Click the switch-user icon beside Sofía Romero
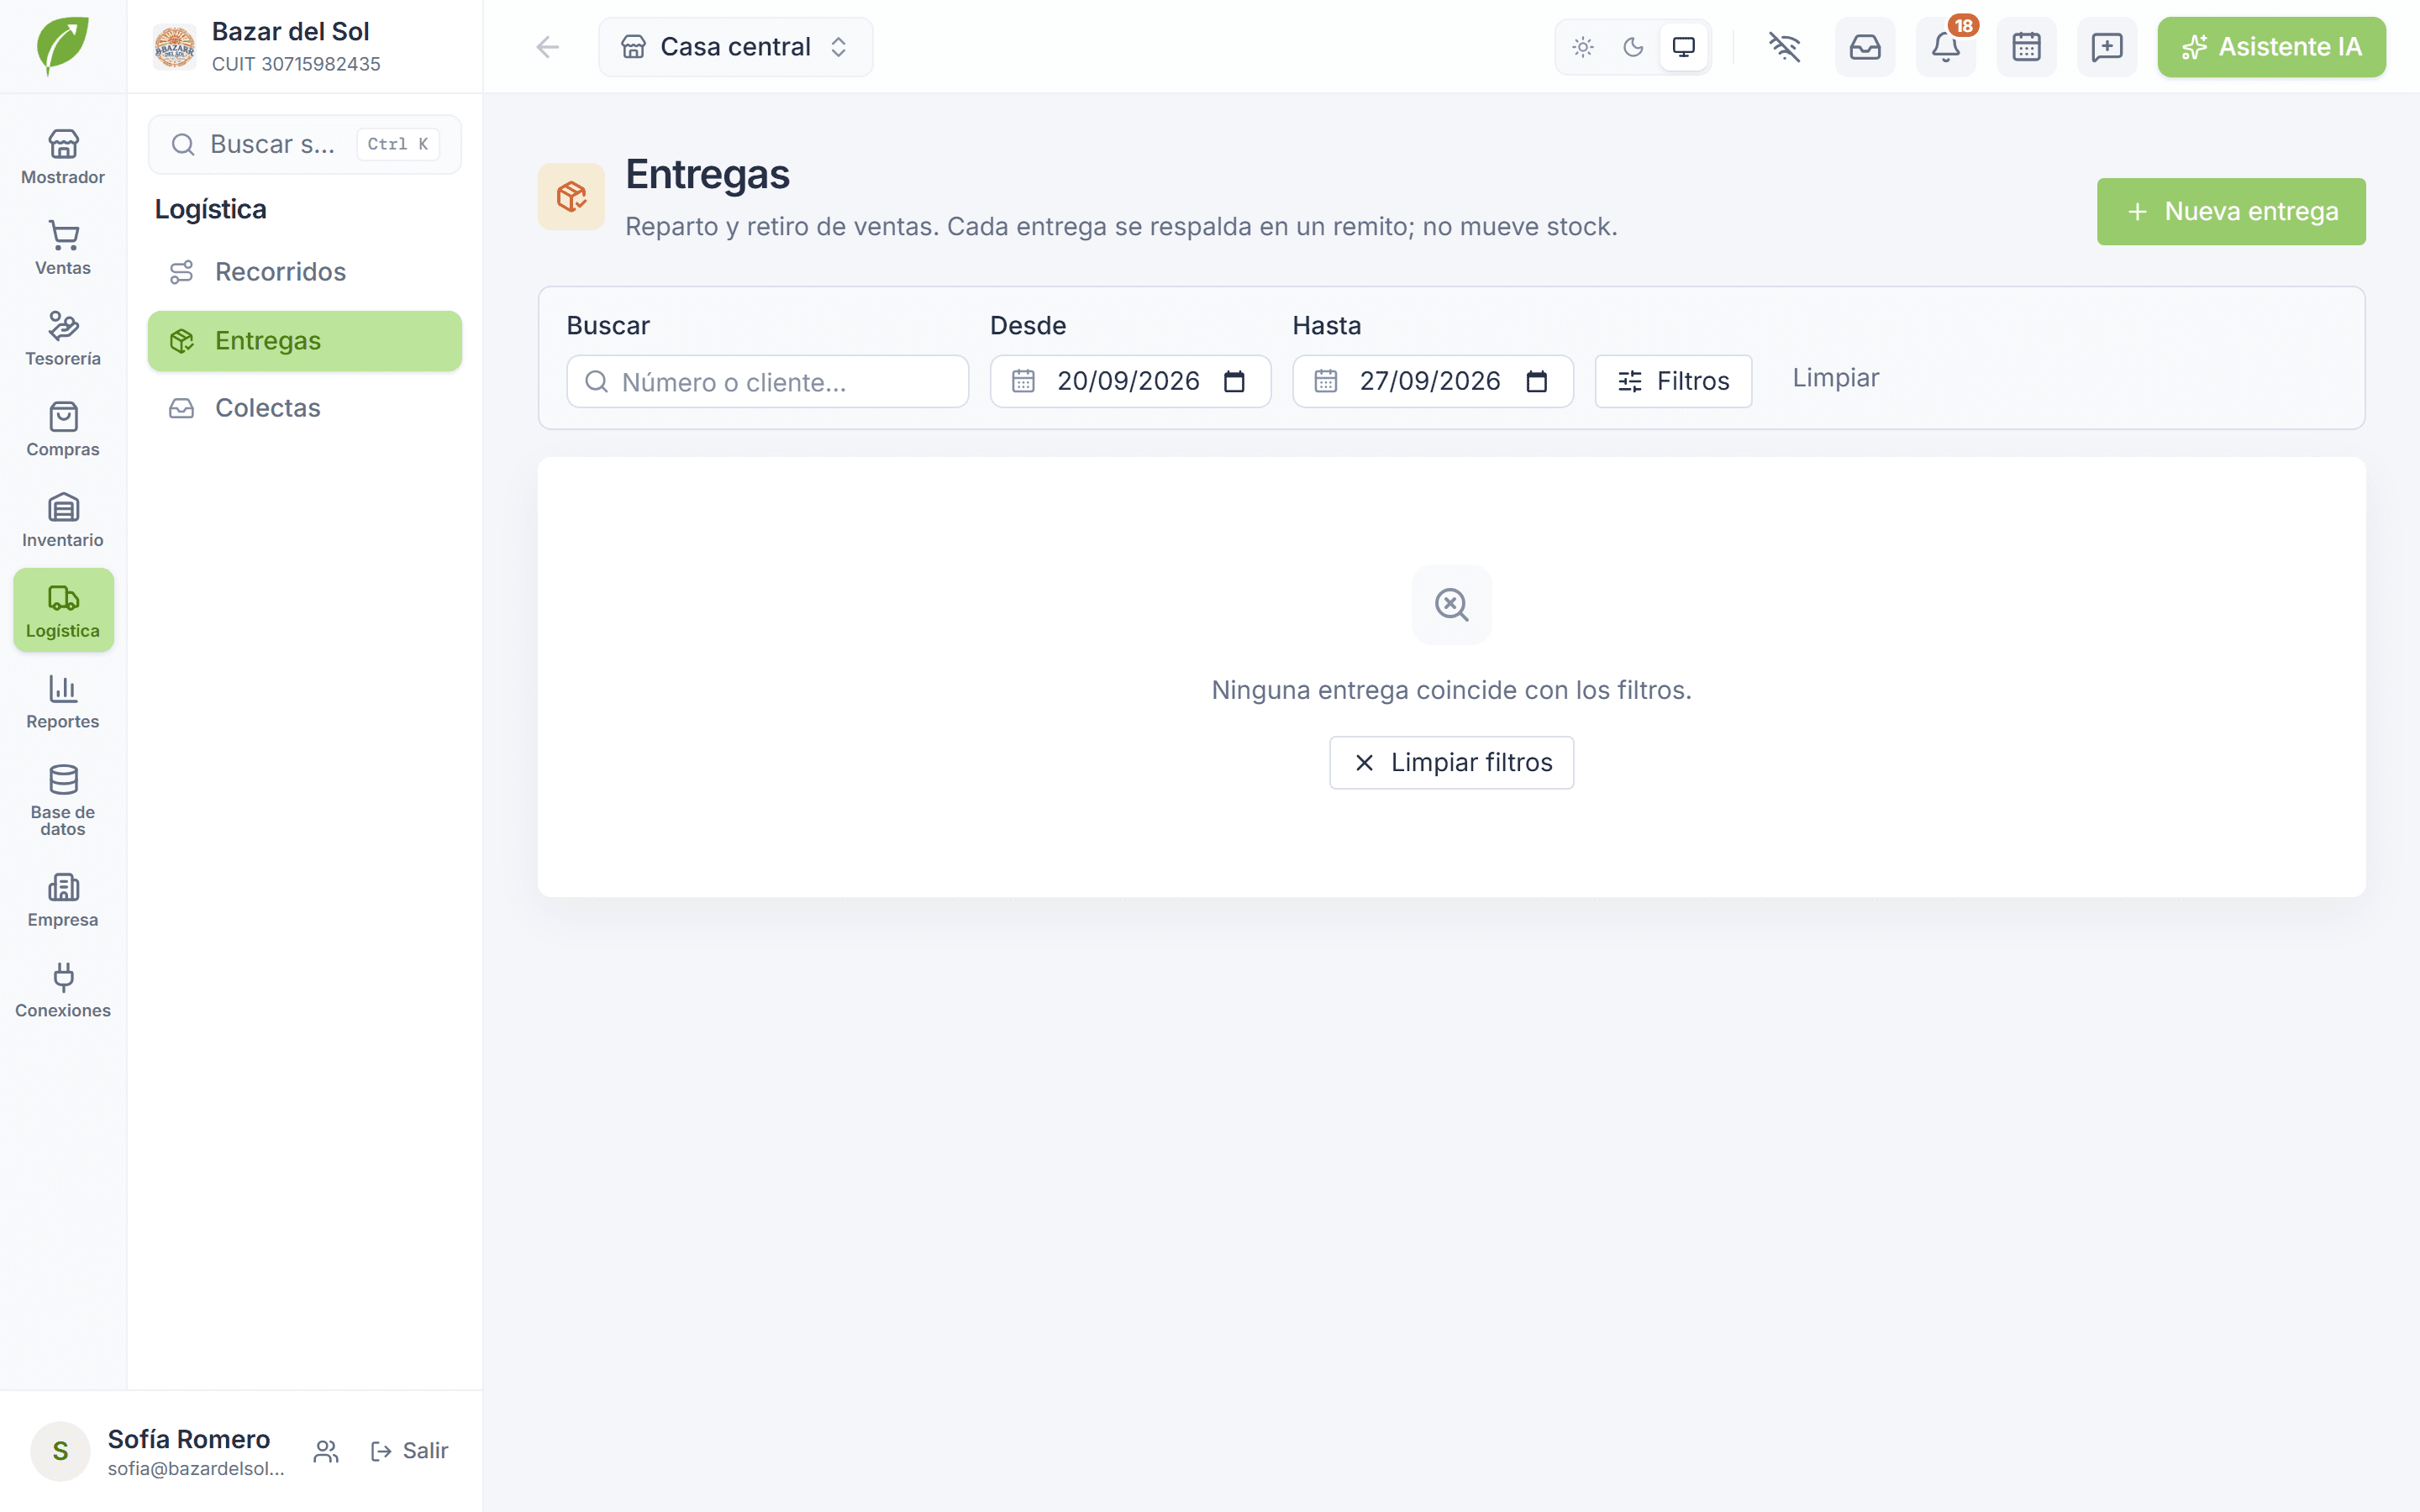This screenshot has width=2420, height=1512. pyautogui.click(x=326, y=1451)
